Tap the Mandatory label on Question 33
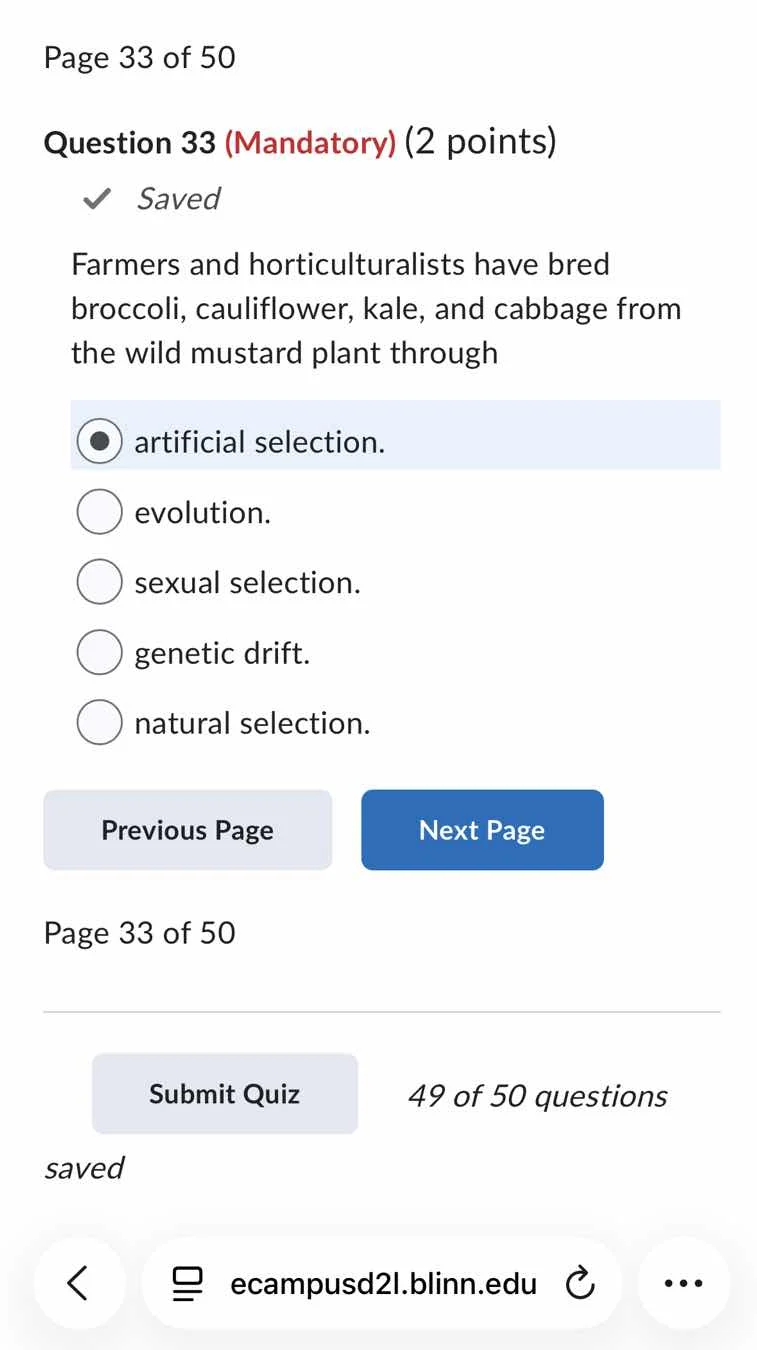Image resolution: width=757 pixels, height=1350 pixels. (311, 142)
